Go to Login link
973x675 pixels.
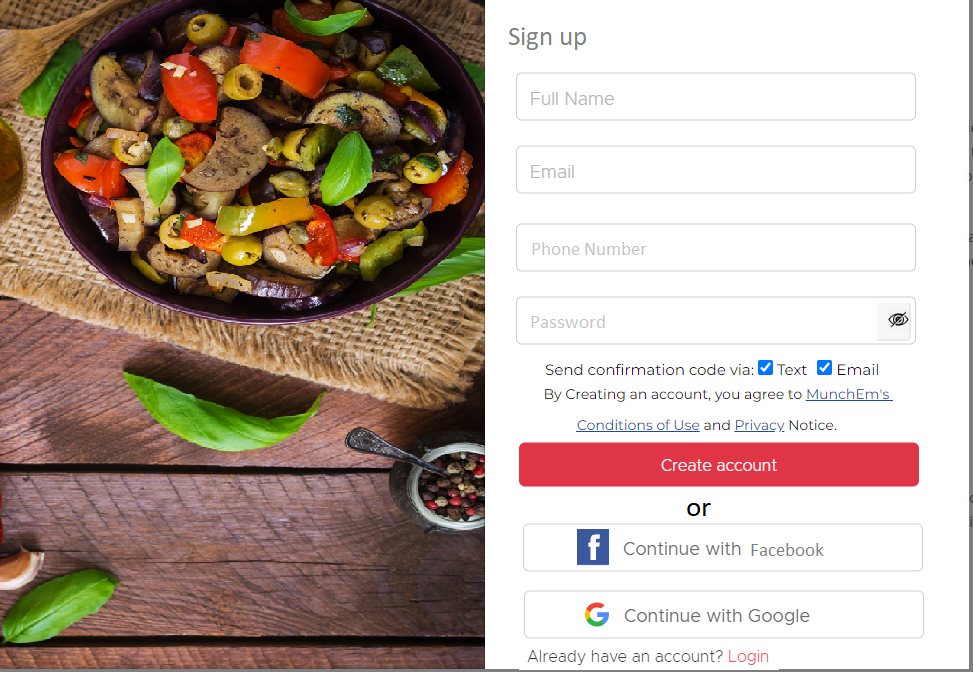(x=748, y=656)
